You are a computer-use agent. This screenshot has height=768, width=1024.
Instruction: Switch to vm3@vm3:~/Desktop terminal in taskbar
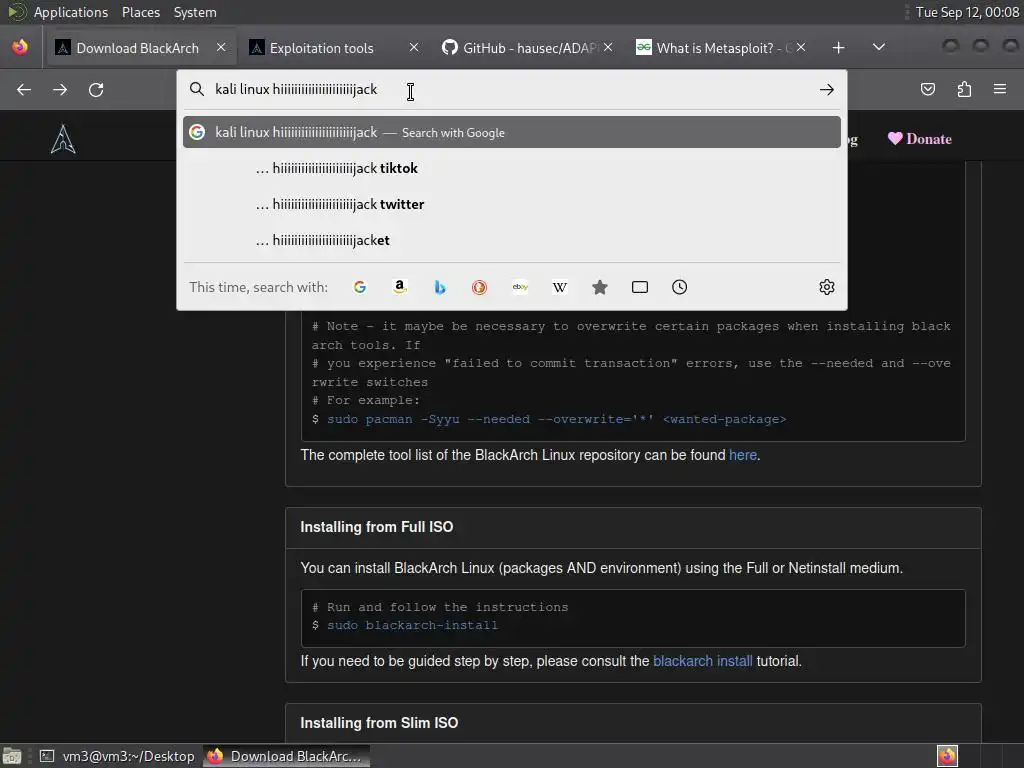[118, 756]
